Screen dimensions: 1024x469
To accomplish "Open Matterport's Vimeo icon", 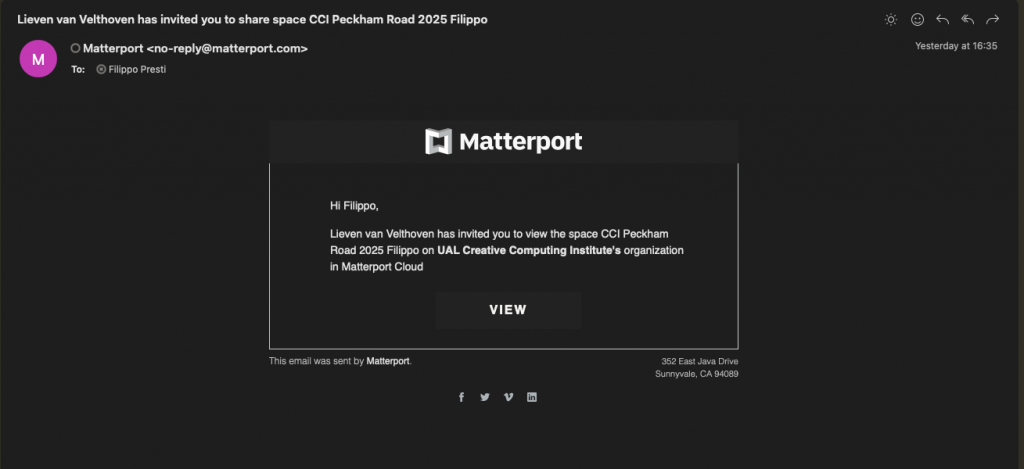I will pyautogui.click(x=508, y=397).
